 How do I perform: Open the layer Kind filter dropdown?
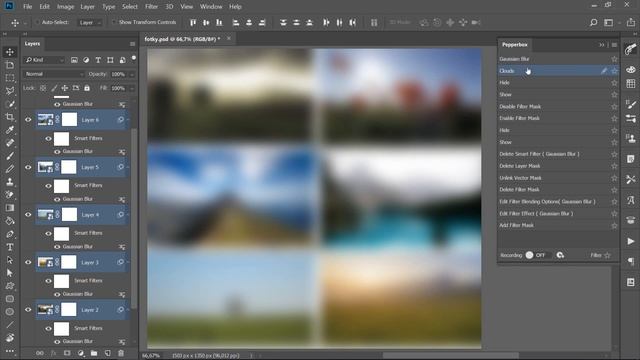coord(45,60)
